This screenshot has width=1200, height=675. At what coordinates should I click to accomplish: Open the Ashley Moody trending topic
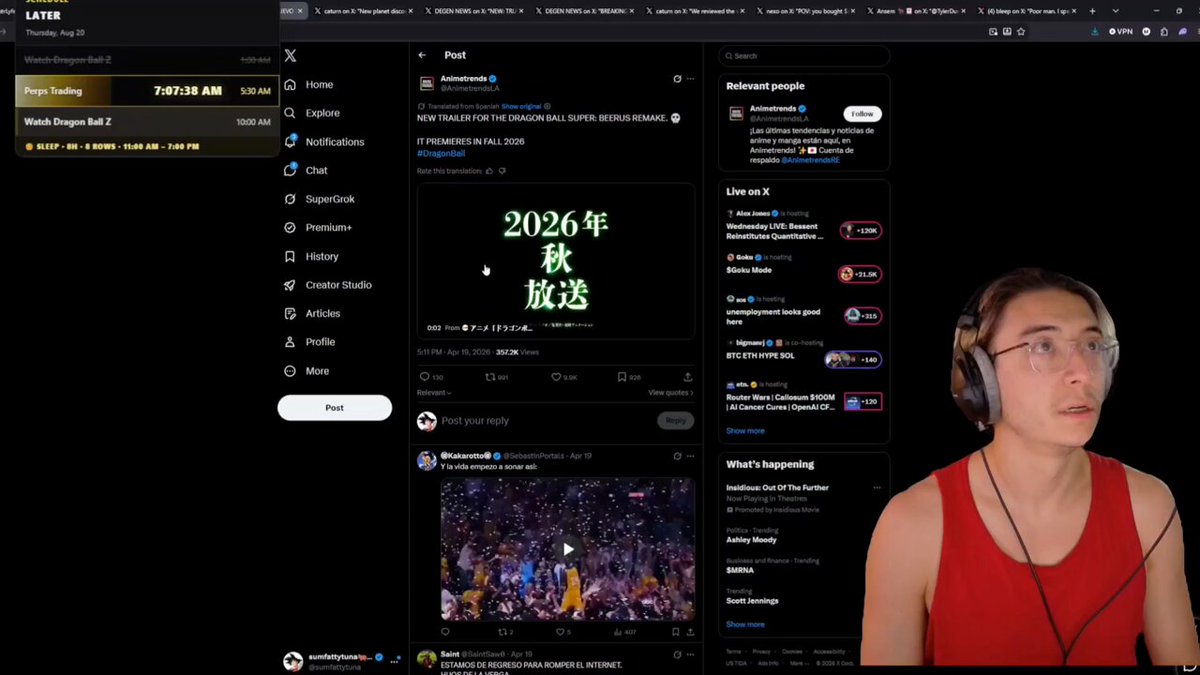click(x=751, y=540)
